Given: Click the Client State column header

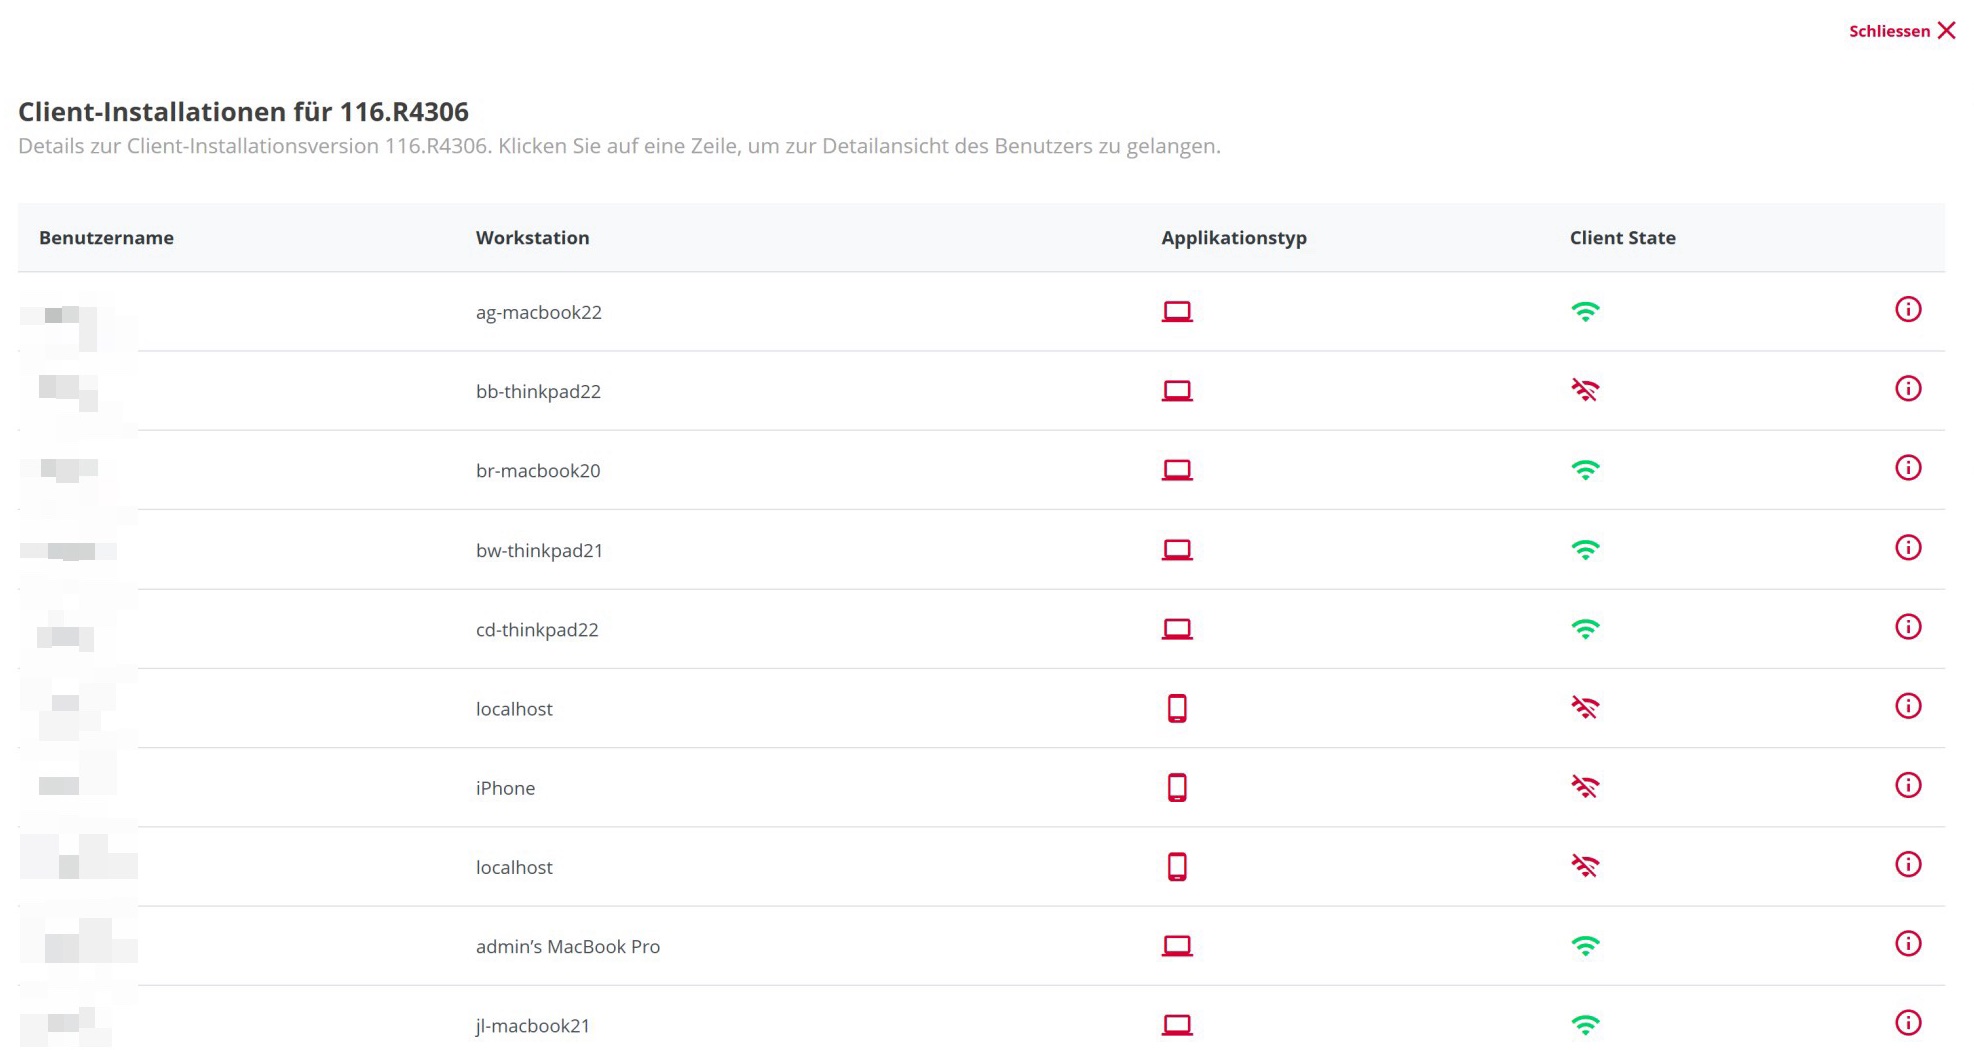Looking at the screenshot, I should [x=1622, y=238].
